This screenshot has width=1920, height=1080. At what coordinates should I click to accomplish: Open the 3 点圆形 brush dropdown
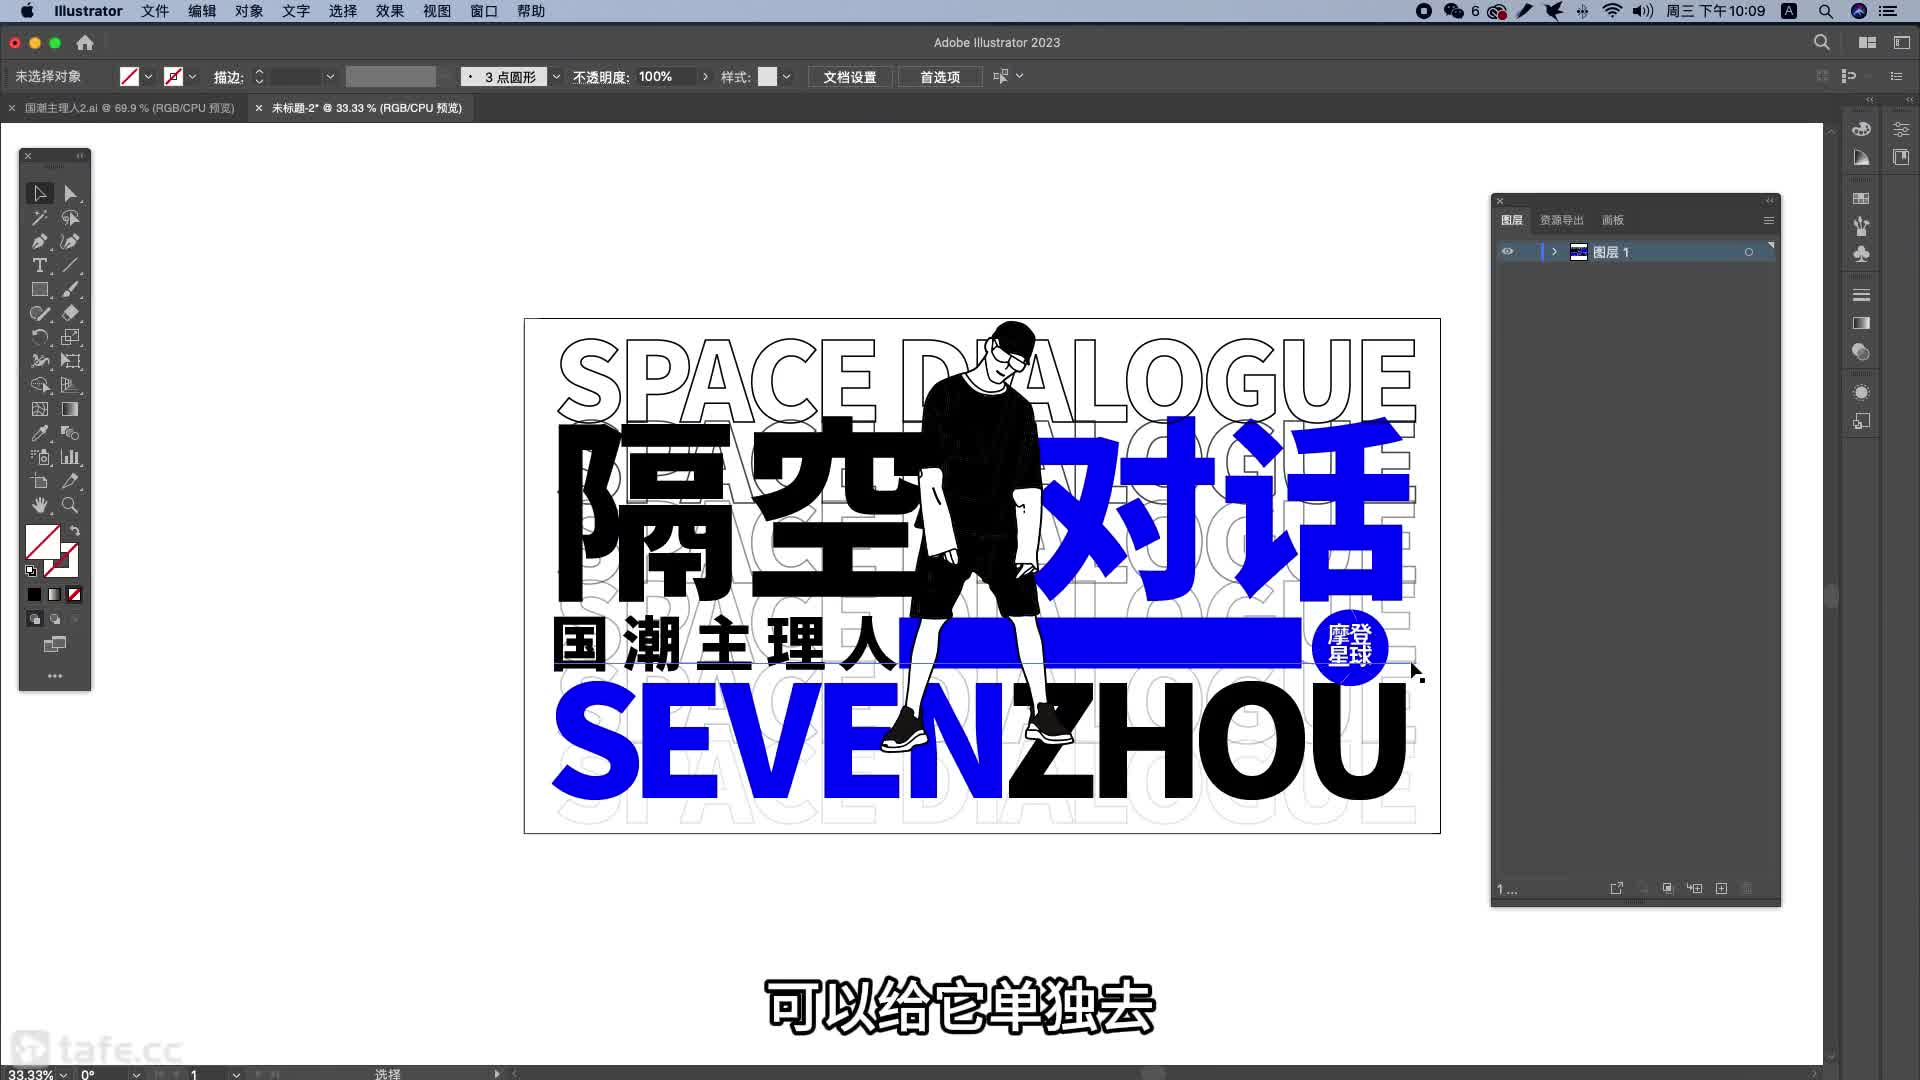(556, 77)
